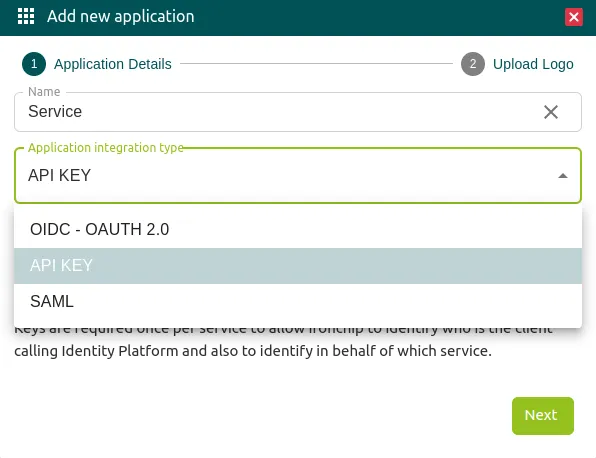This screenshot has height=458, width=596.
Task: Click the apps grid icon in header
Action: [26, 16]
